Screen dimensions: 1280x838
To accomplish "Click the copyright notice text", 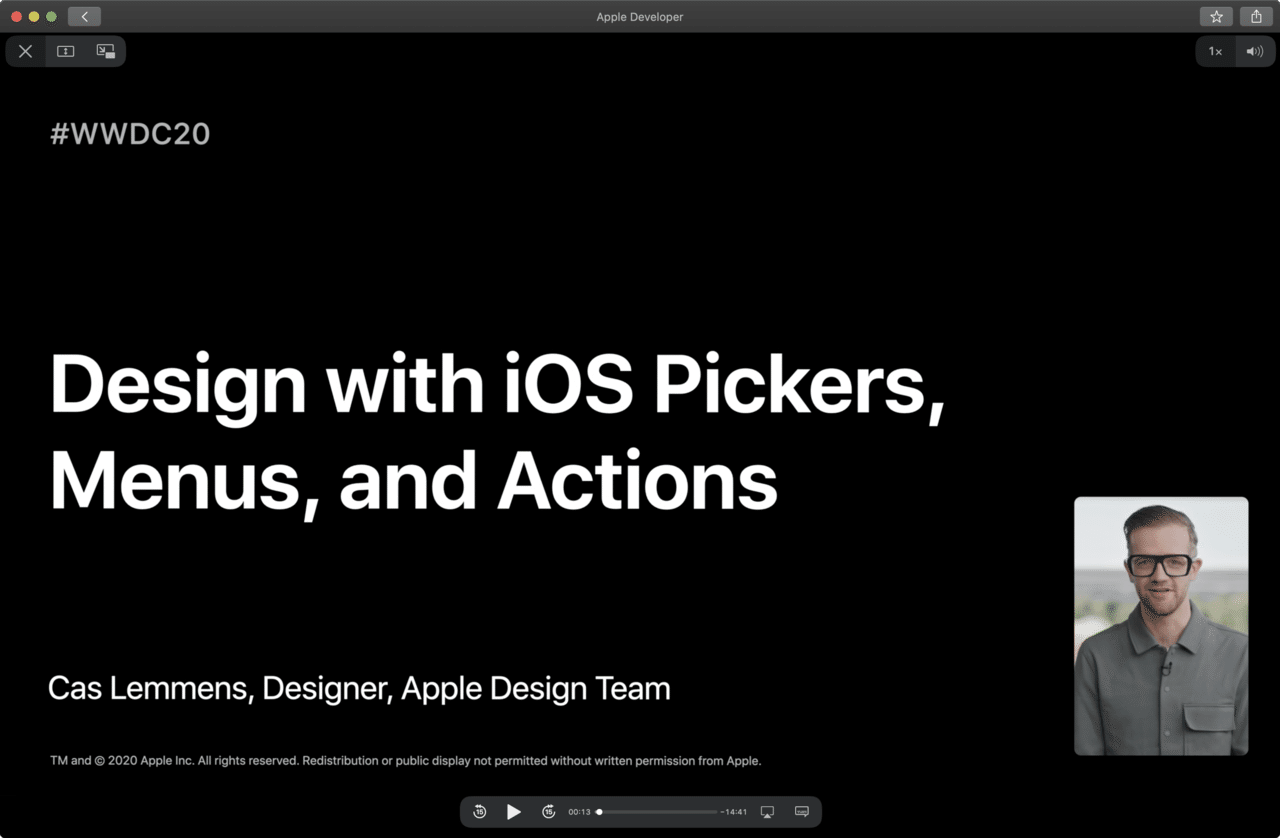I will (x=406, y=761).
